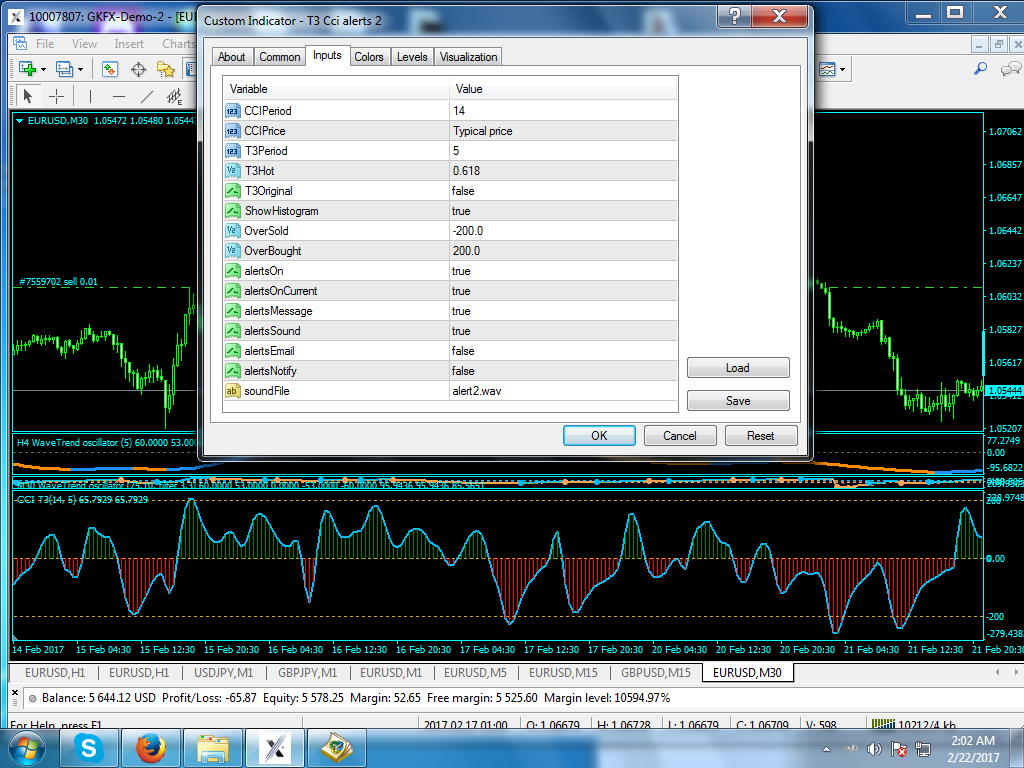1024x768 pixels.
Task: Switch to the Colors tab
Action: [x=368, y=57]
